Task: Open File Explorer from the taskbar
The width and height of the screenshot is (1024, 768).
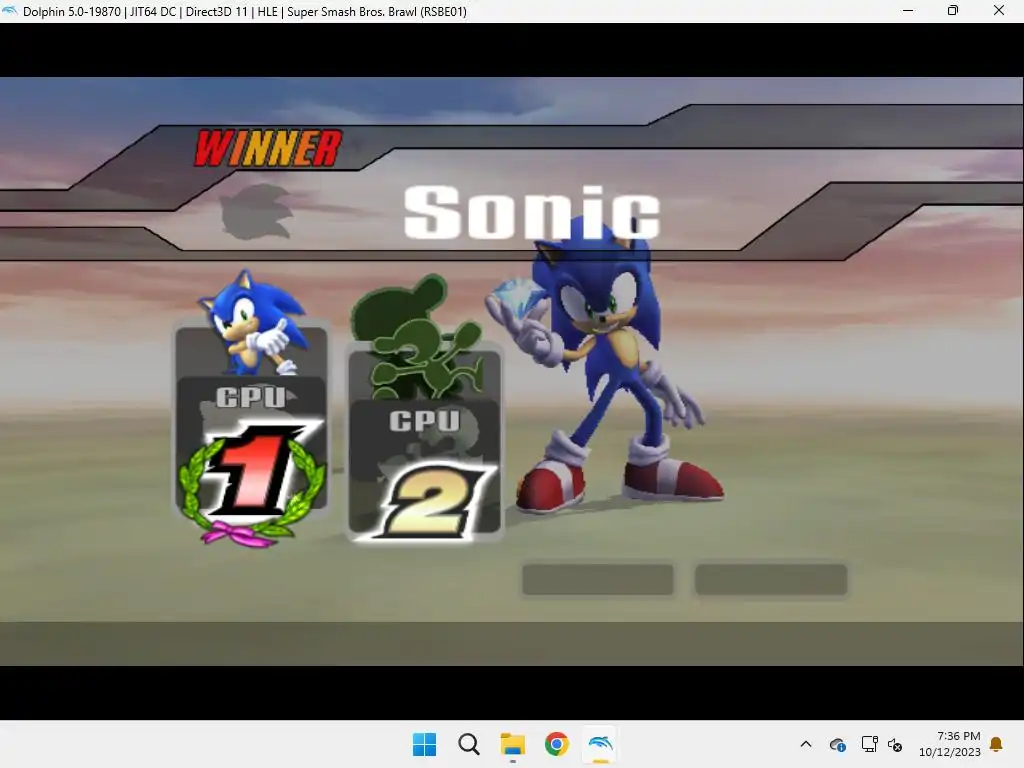Action: click(x=513, y=744)
